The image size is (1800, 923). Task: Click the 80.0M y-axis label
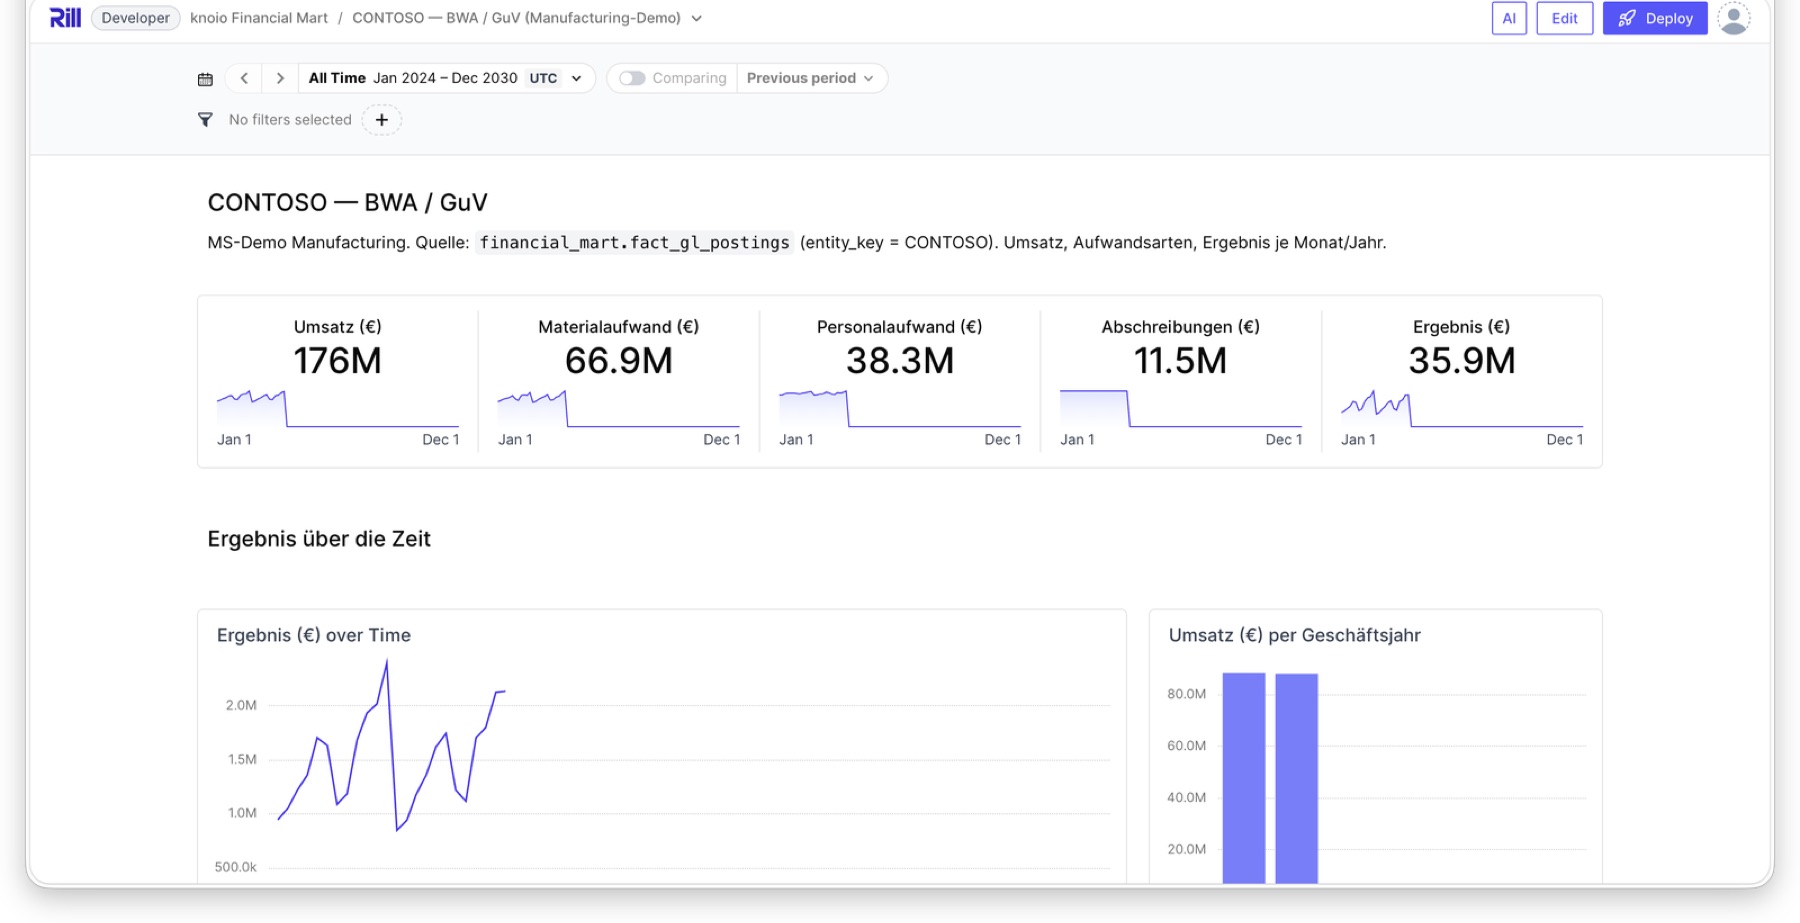(x=1187, y=694)
